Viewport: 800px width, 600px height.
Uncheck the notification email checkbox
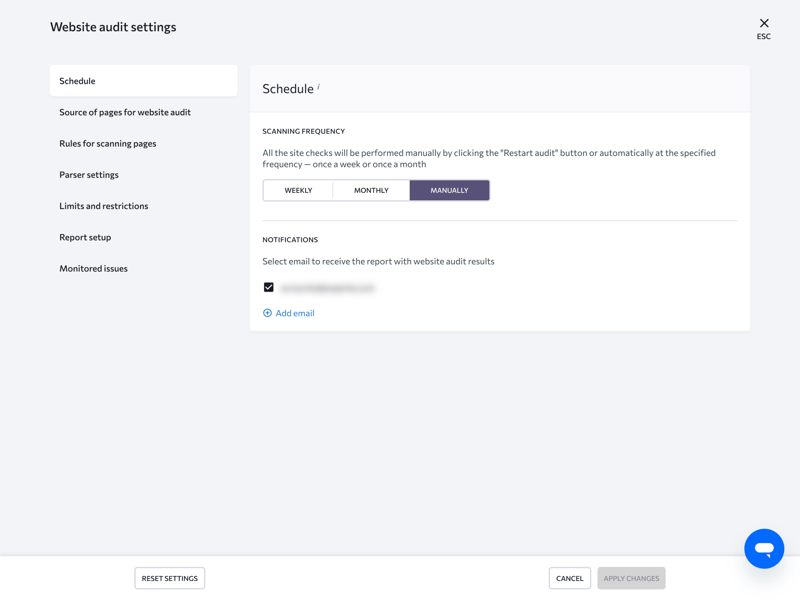268,287
